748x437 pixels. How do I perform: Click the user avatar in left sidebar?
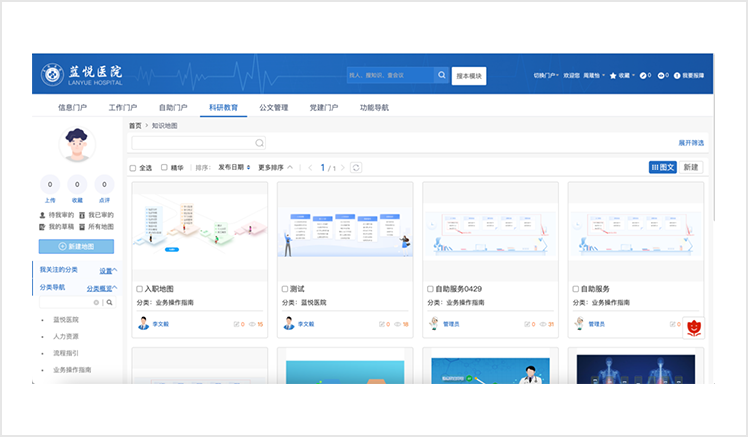[76, 145]
